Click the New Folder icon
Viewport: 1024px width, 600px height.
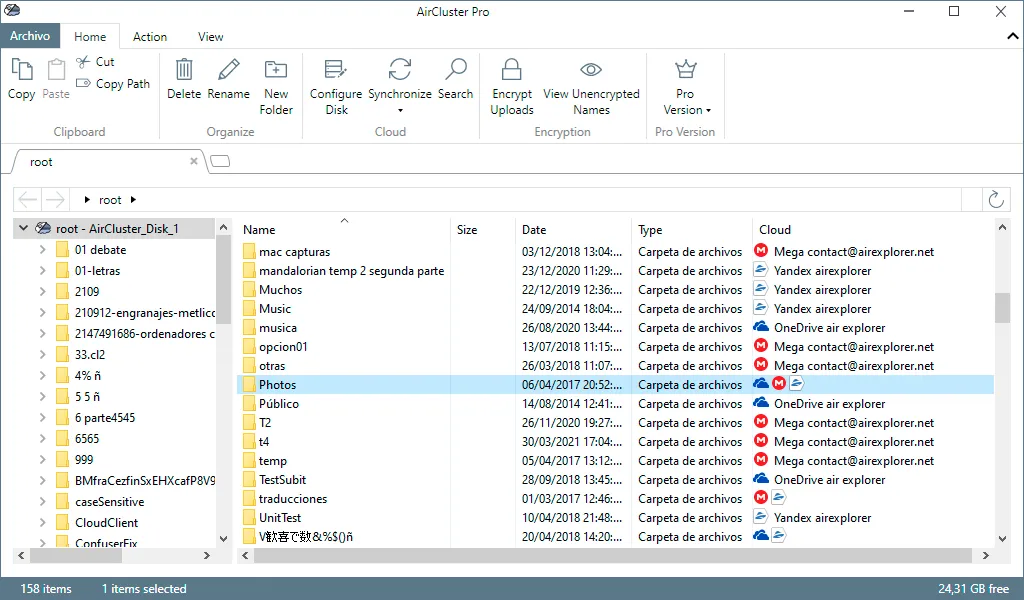pyautogui.click(x=276, y=69)
